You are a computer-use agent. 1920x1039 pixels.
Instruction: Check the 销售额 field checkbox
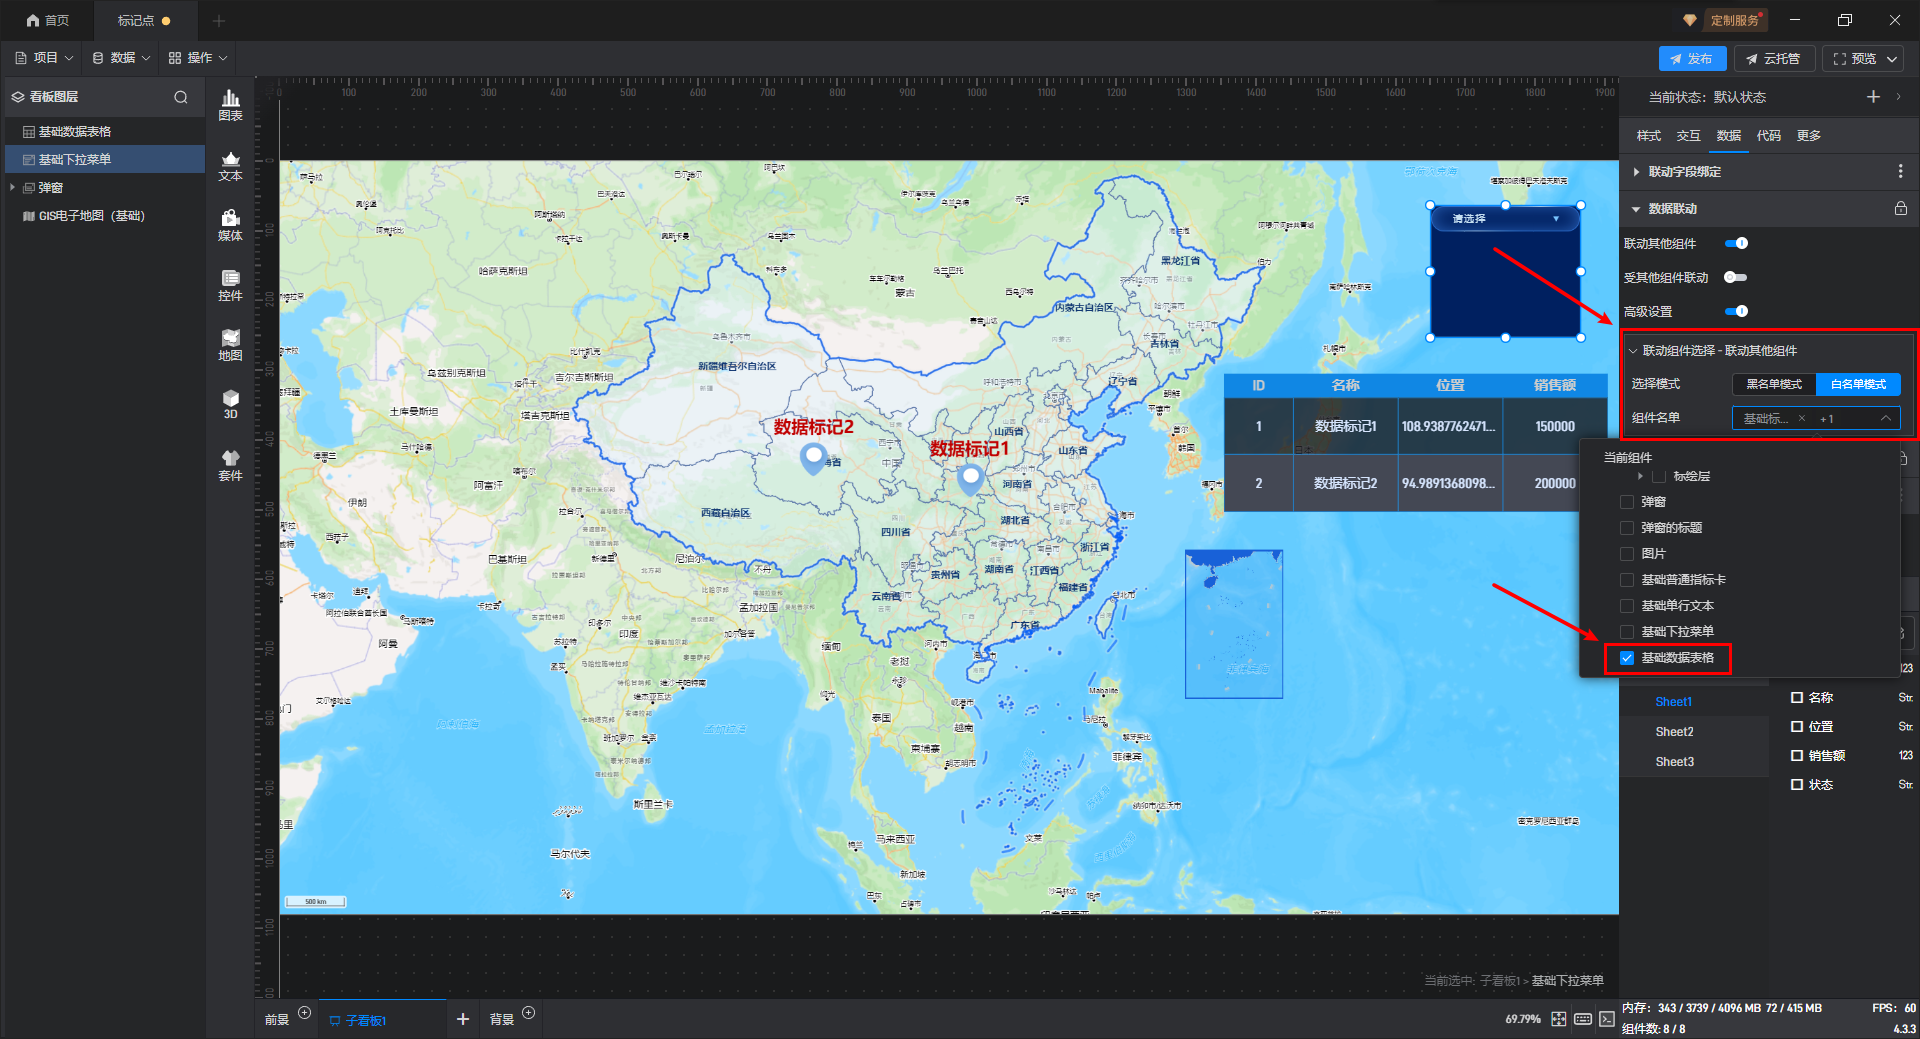[x=1797, y=756]
